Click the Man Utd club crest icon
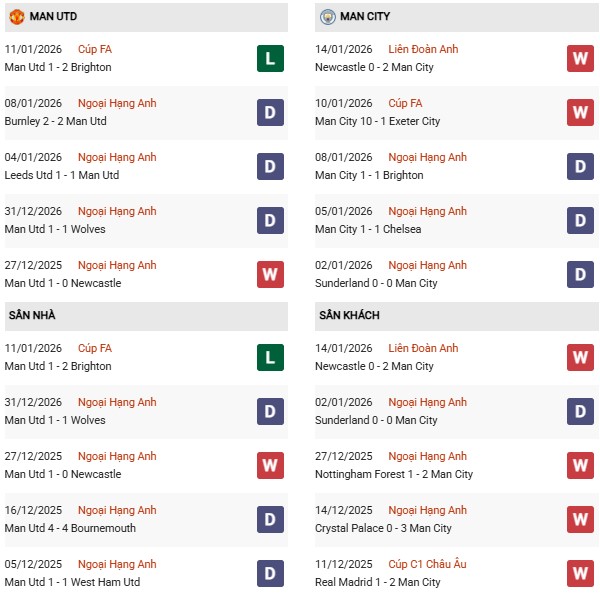This screenshot has width=600, height=594. click(x=16, y=17)
